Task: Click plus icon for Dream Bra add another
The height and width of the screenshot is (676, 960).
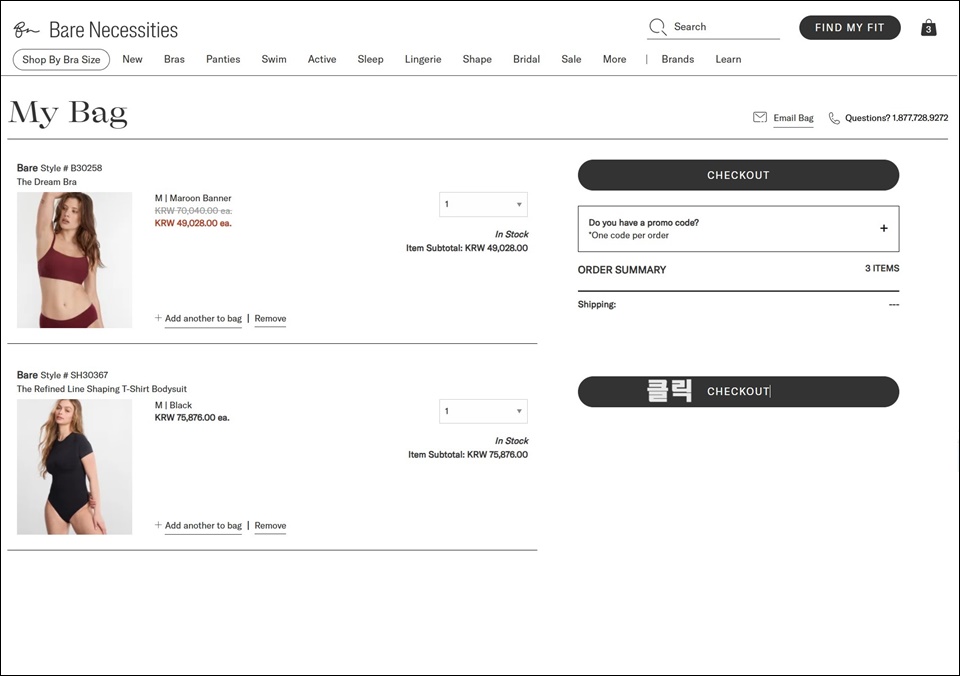Action: (158, 318)
